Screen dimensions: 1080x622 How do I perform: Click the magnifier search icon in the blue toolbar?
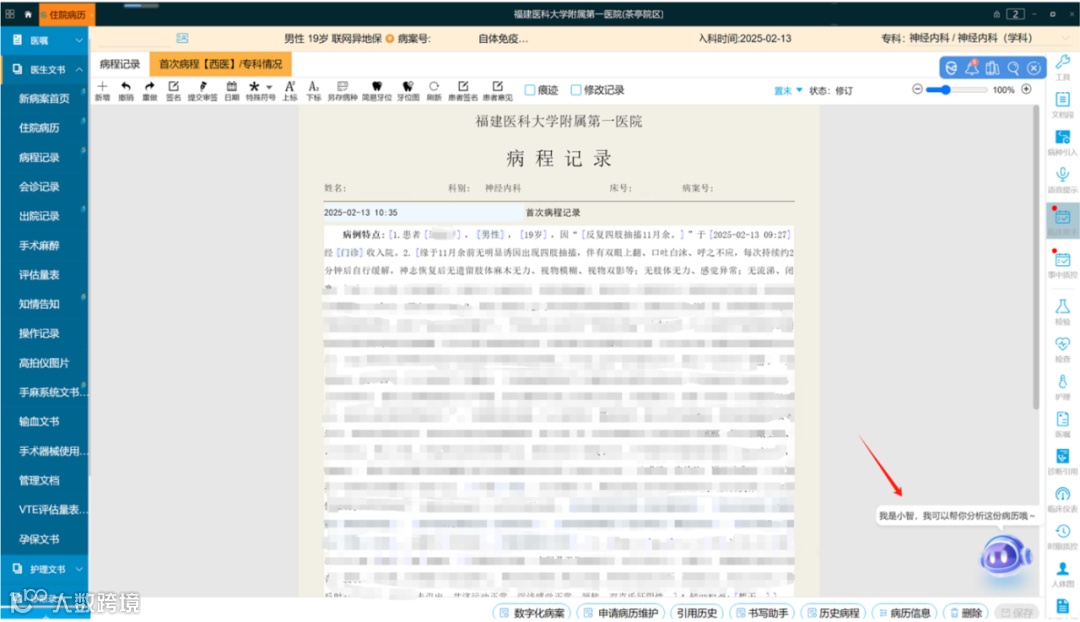[1013, 68]
